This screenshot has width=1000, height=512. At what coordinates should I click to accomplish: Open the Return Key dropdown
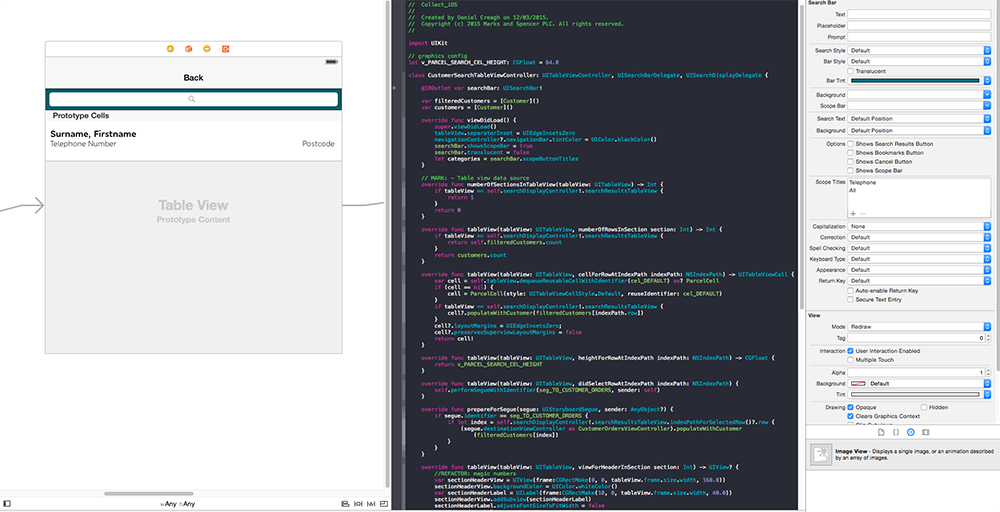[919, 281]
